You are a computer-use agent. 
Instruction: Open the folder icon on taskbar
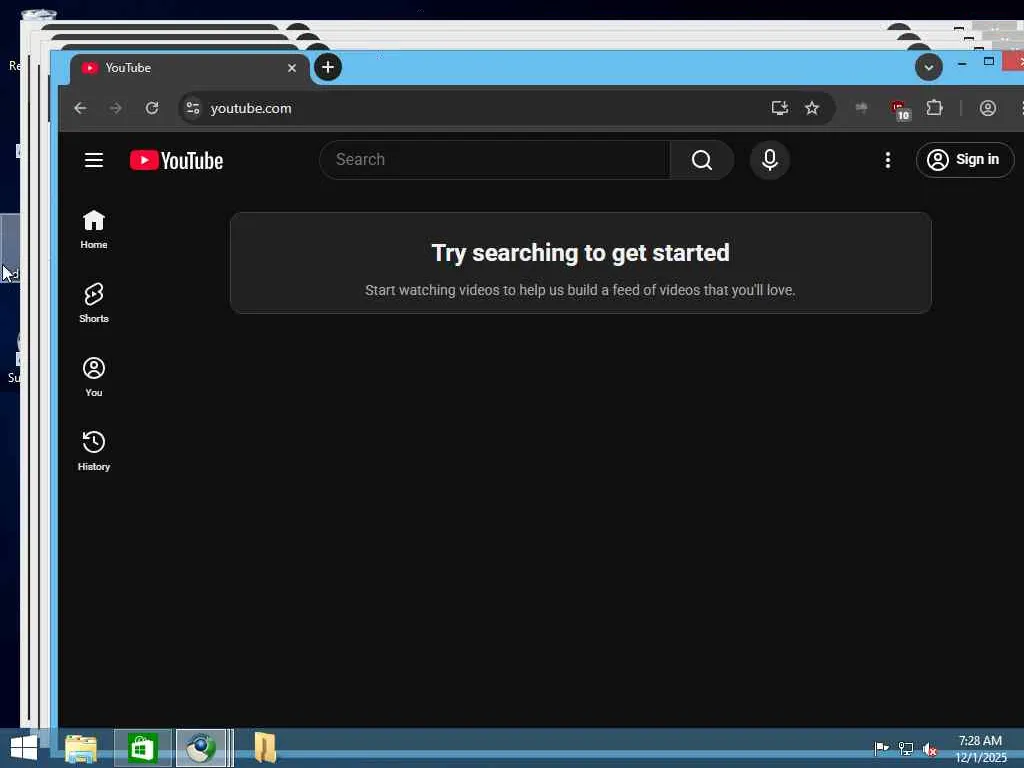click(x=264, y=748)
